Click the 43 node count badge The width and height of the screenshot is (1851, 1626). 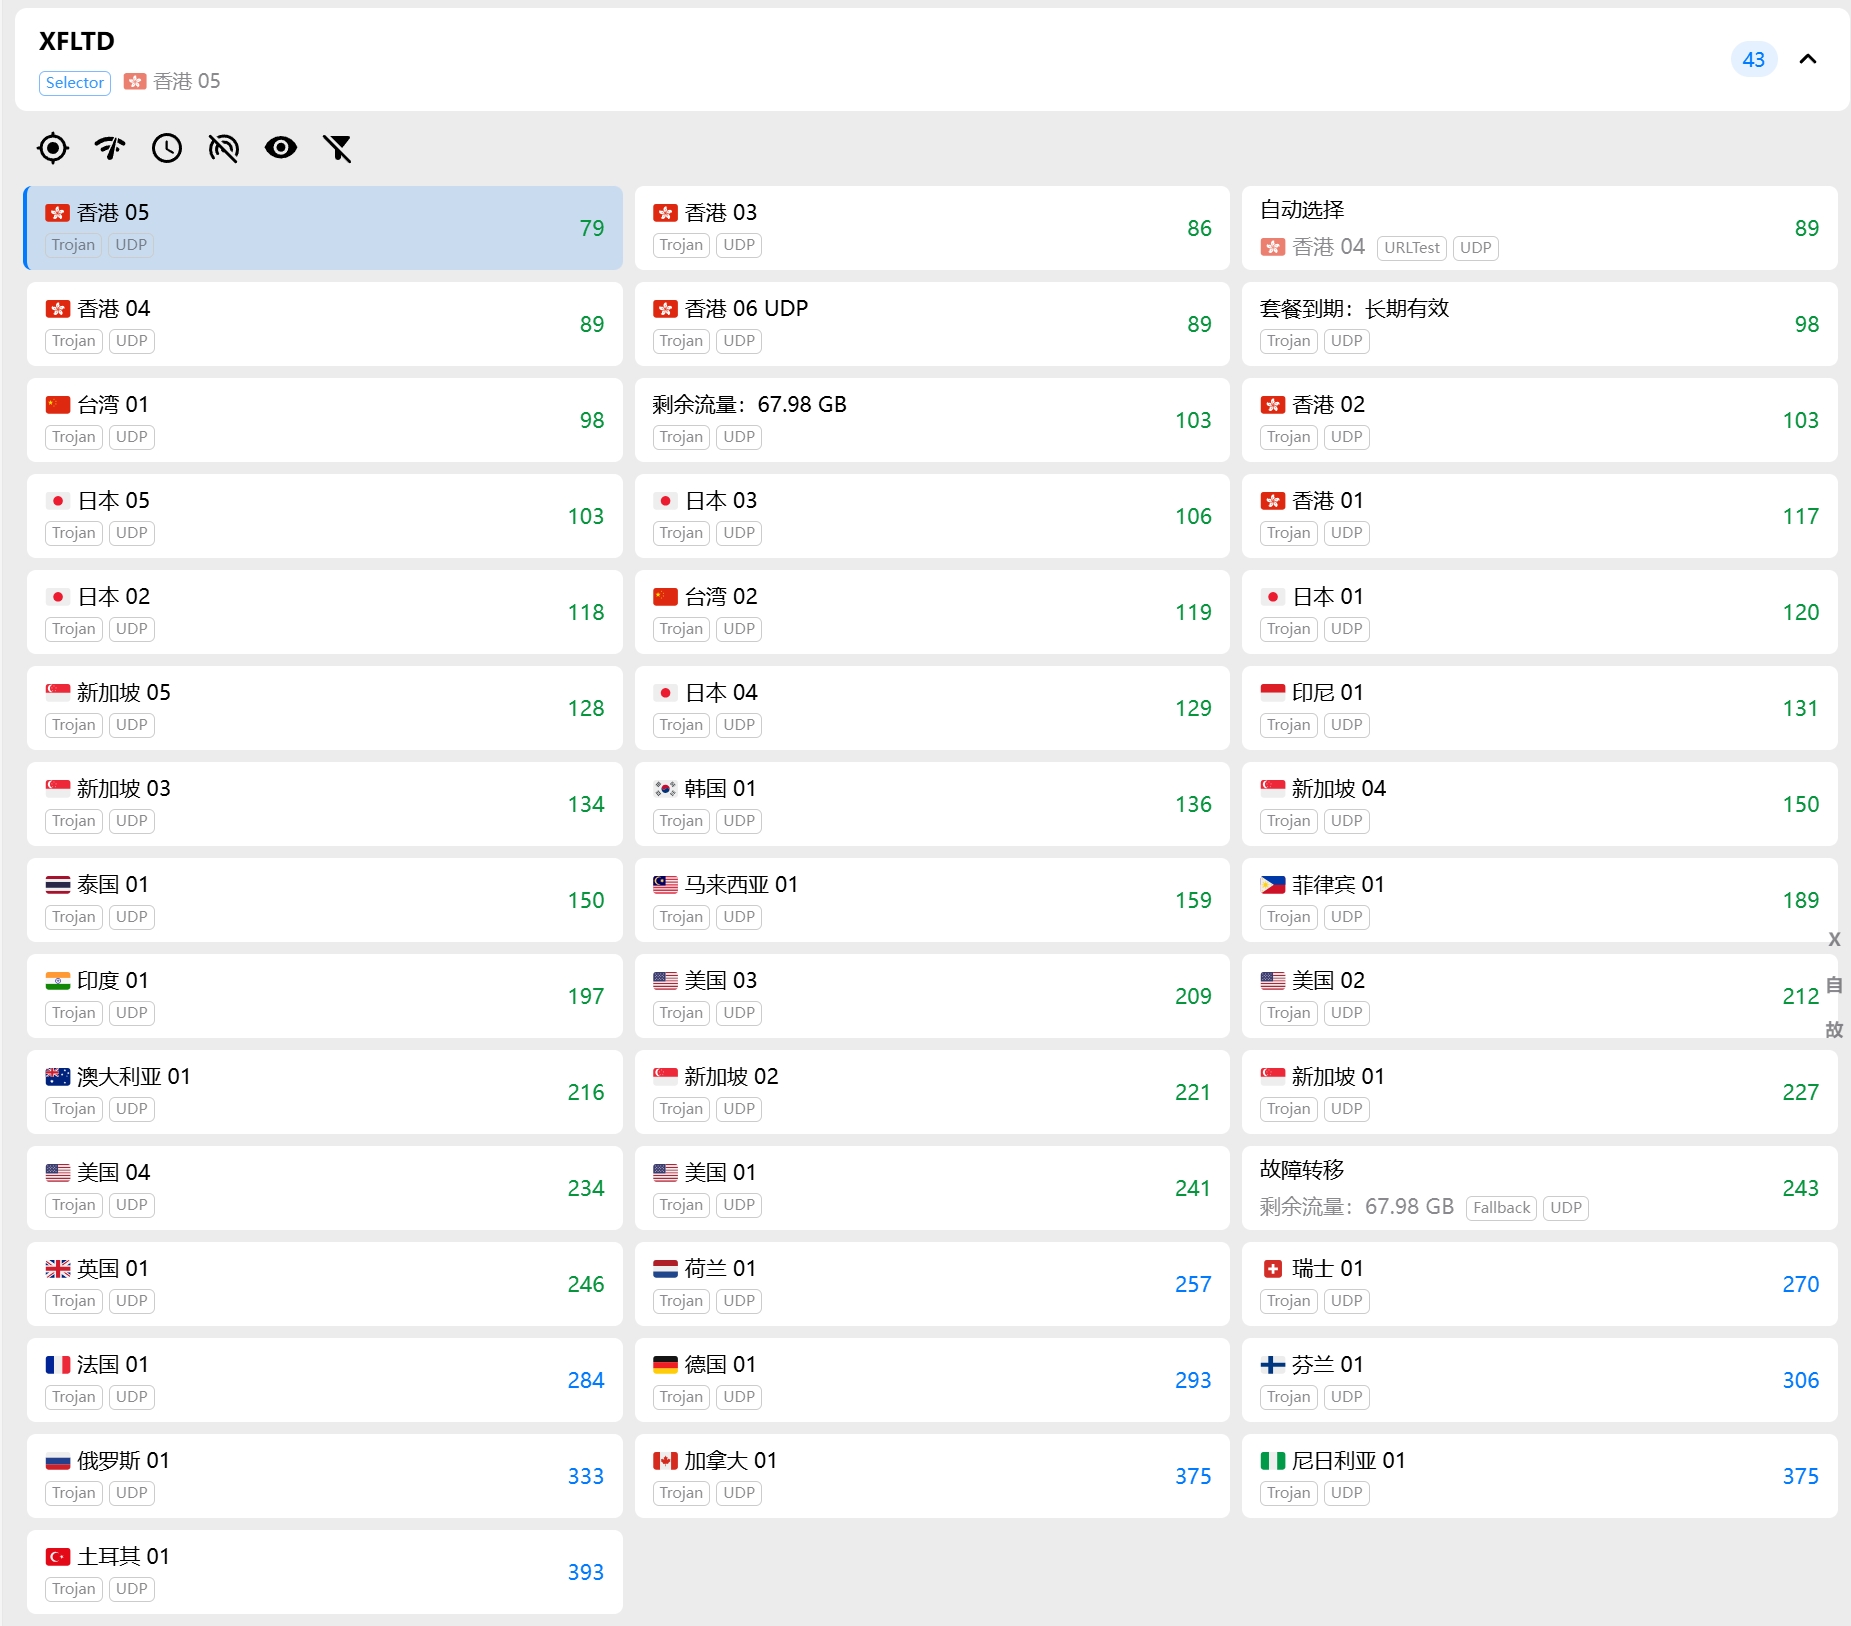(x=1753, y=59)
